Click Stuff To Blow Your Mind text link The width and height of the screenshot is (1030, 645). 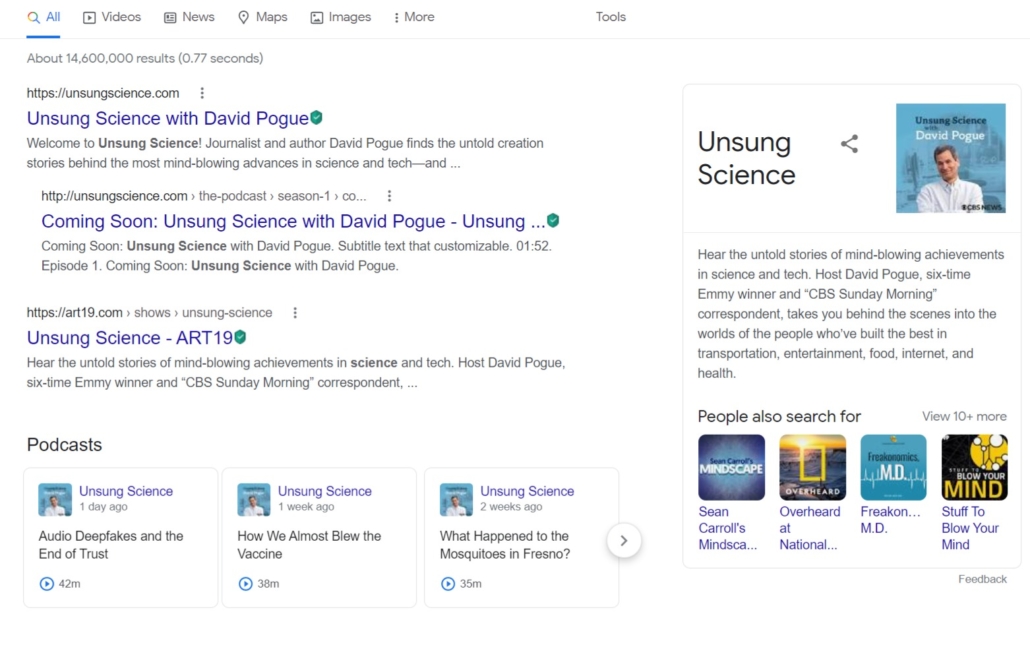coord(970,528)
